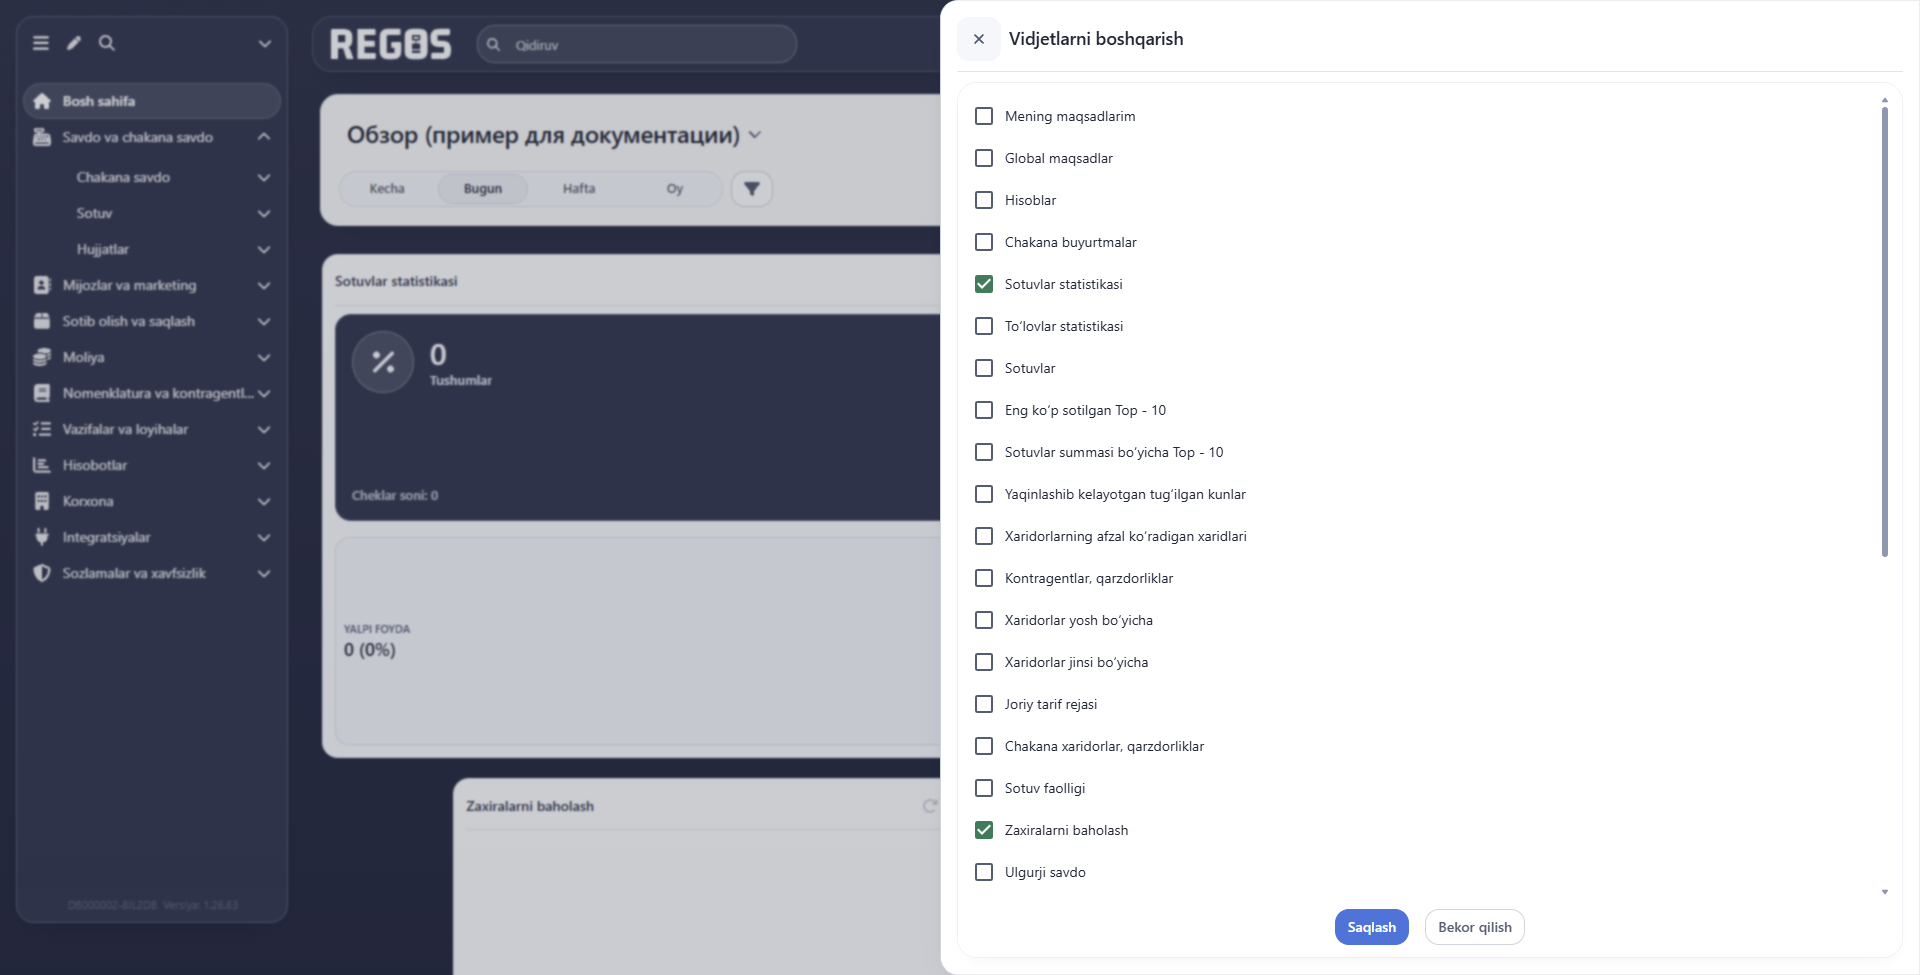Viewport: 1920px width, 975px height.
Task: Click the Korxona building icon
Action: (42, 501)
